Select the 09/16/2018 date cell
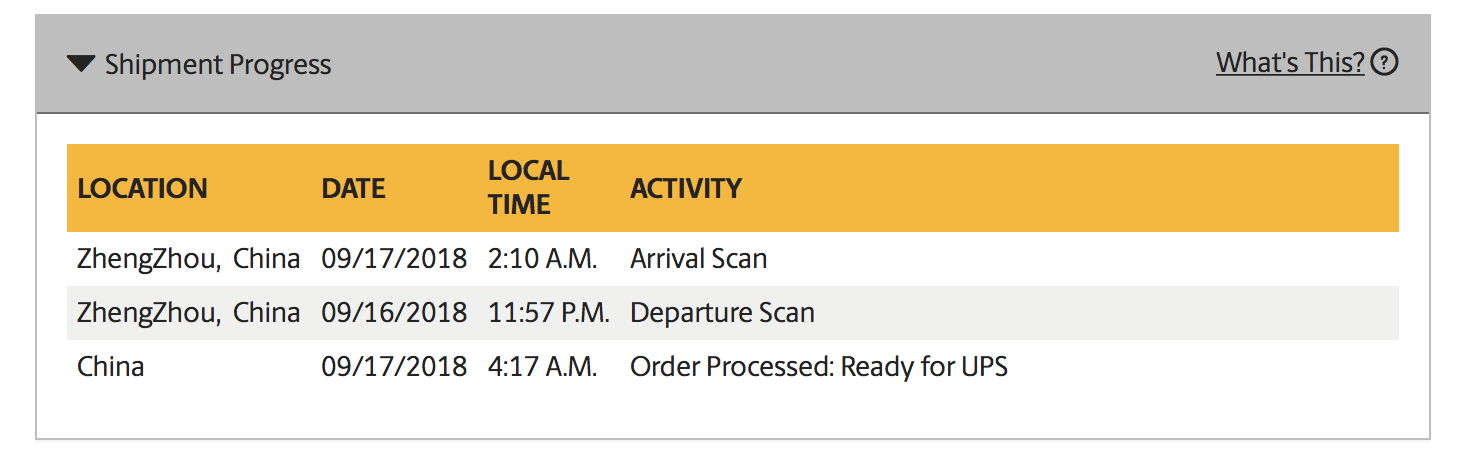Viewport: 1472px width, 462px height. (394, 313)
